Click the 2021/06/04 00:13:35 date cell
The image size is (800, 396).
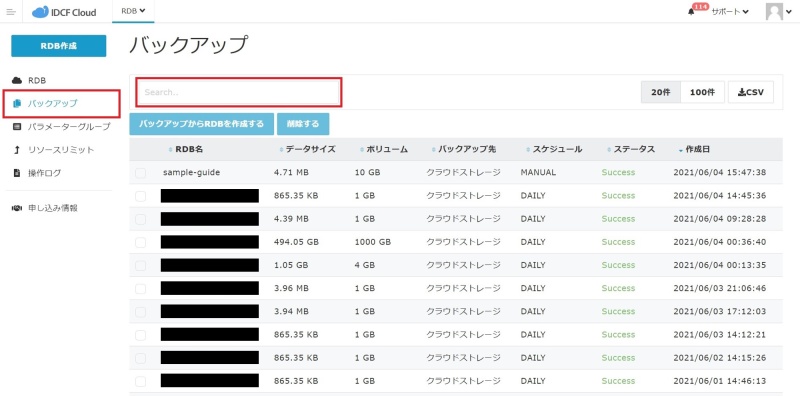coord(720,265)
